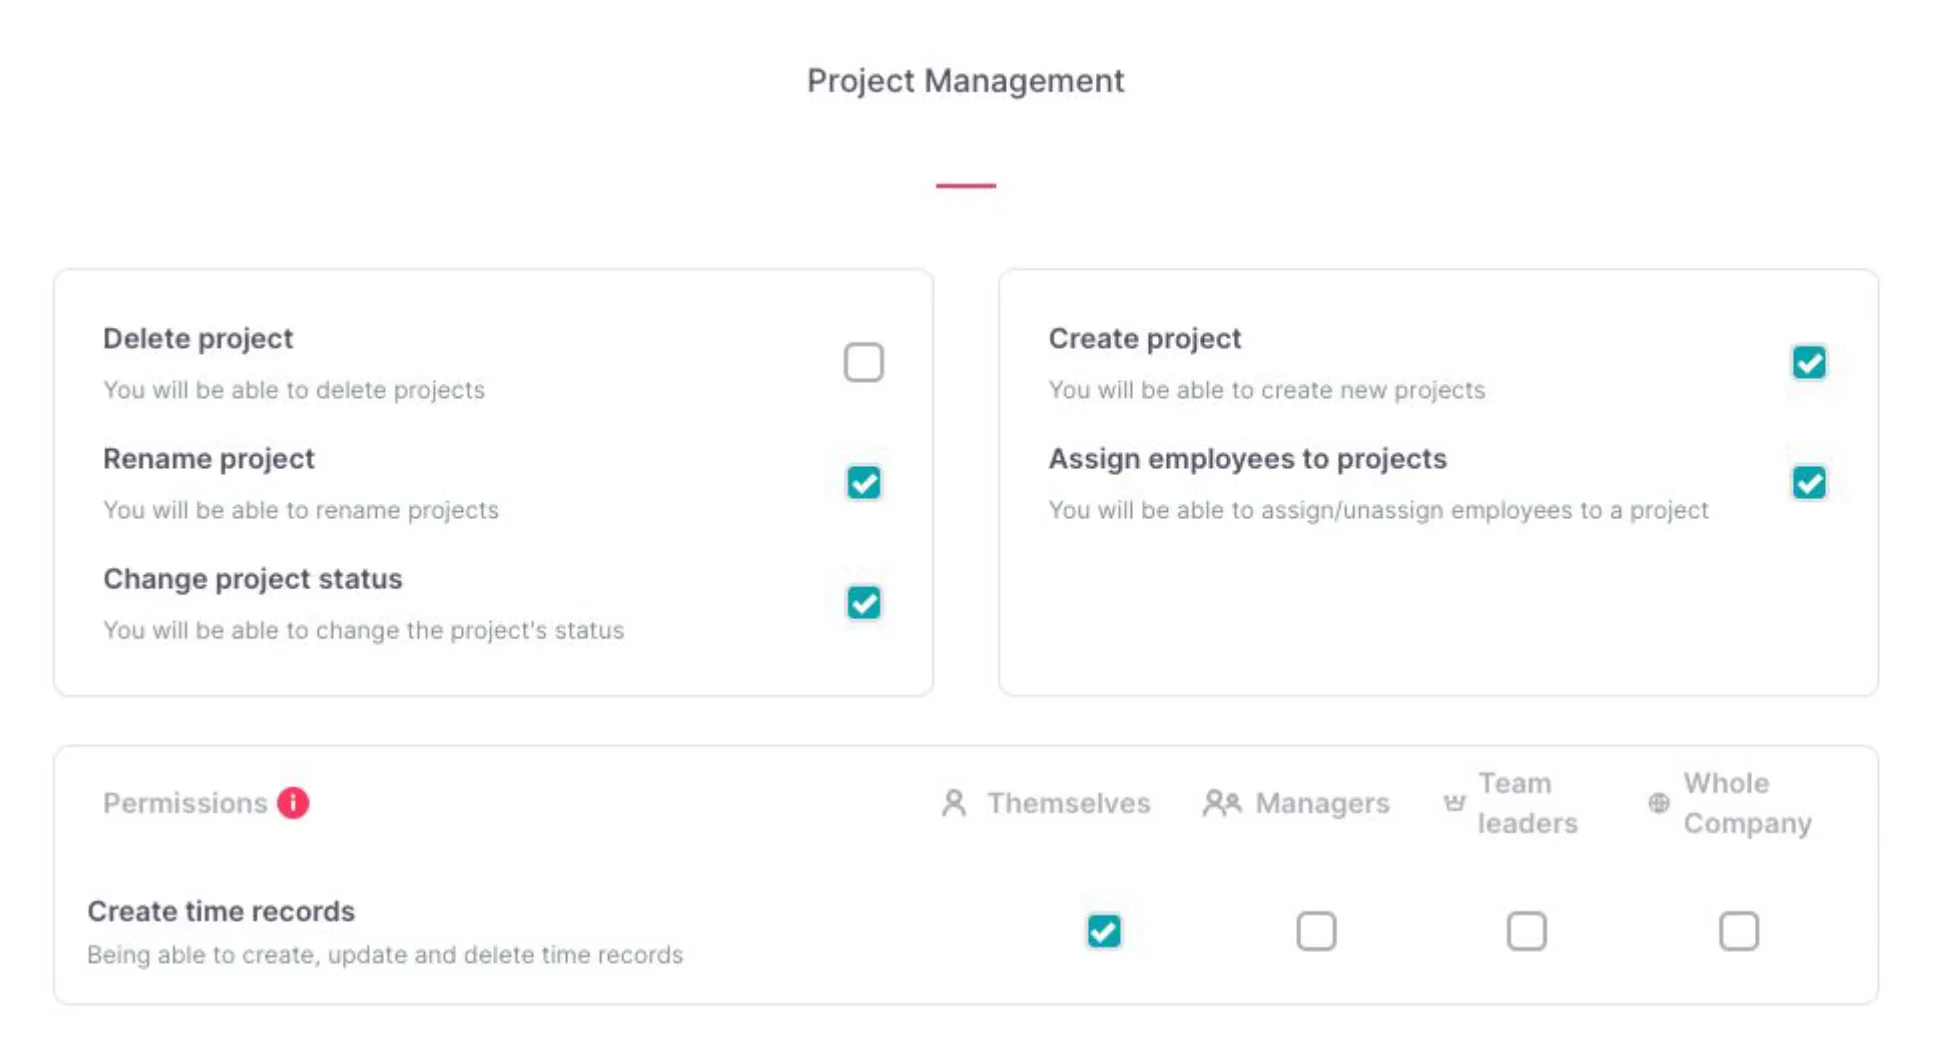1950x1044 pixels.
Task: Enable the Delete project checkbox
Action: coord(863,363)
